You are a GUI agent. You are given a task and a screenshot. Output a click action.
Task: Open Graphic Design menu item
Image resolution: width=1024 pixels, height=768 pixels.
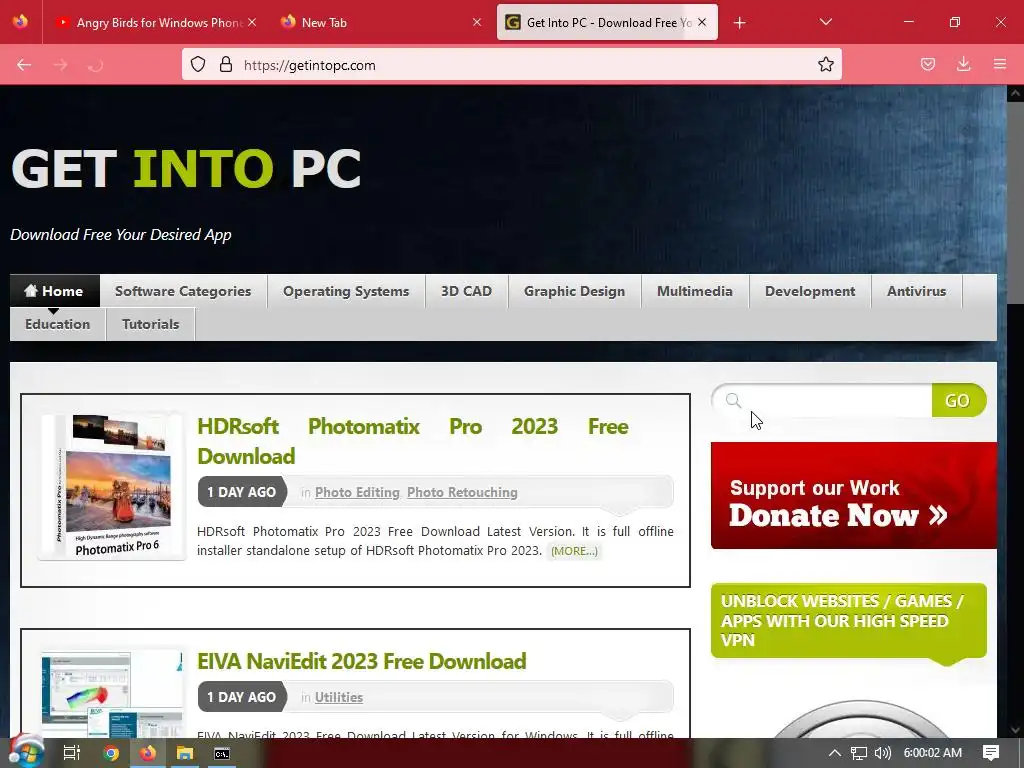tap(575, 291)
